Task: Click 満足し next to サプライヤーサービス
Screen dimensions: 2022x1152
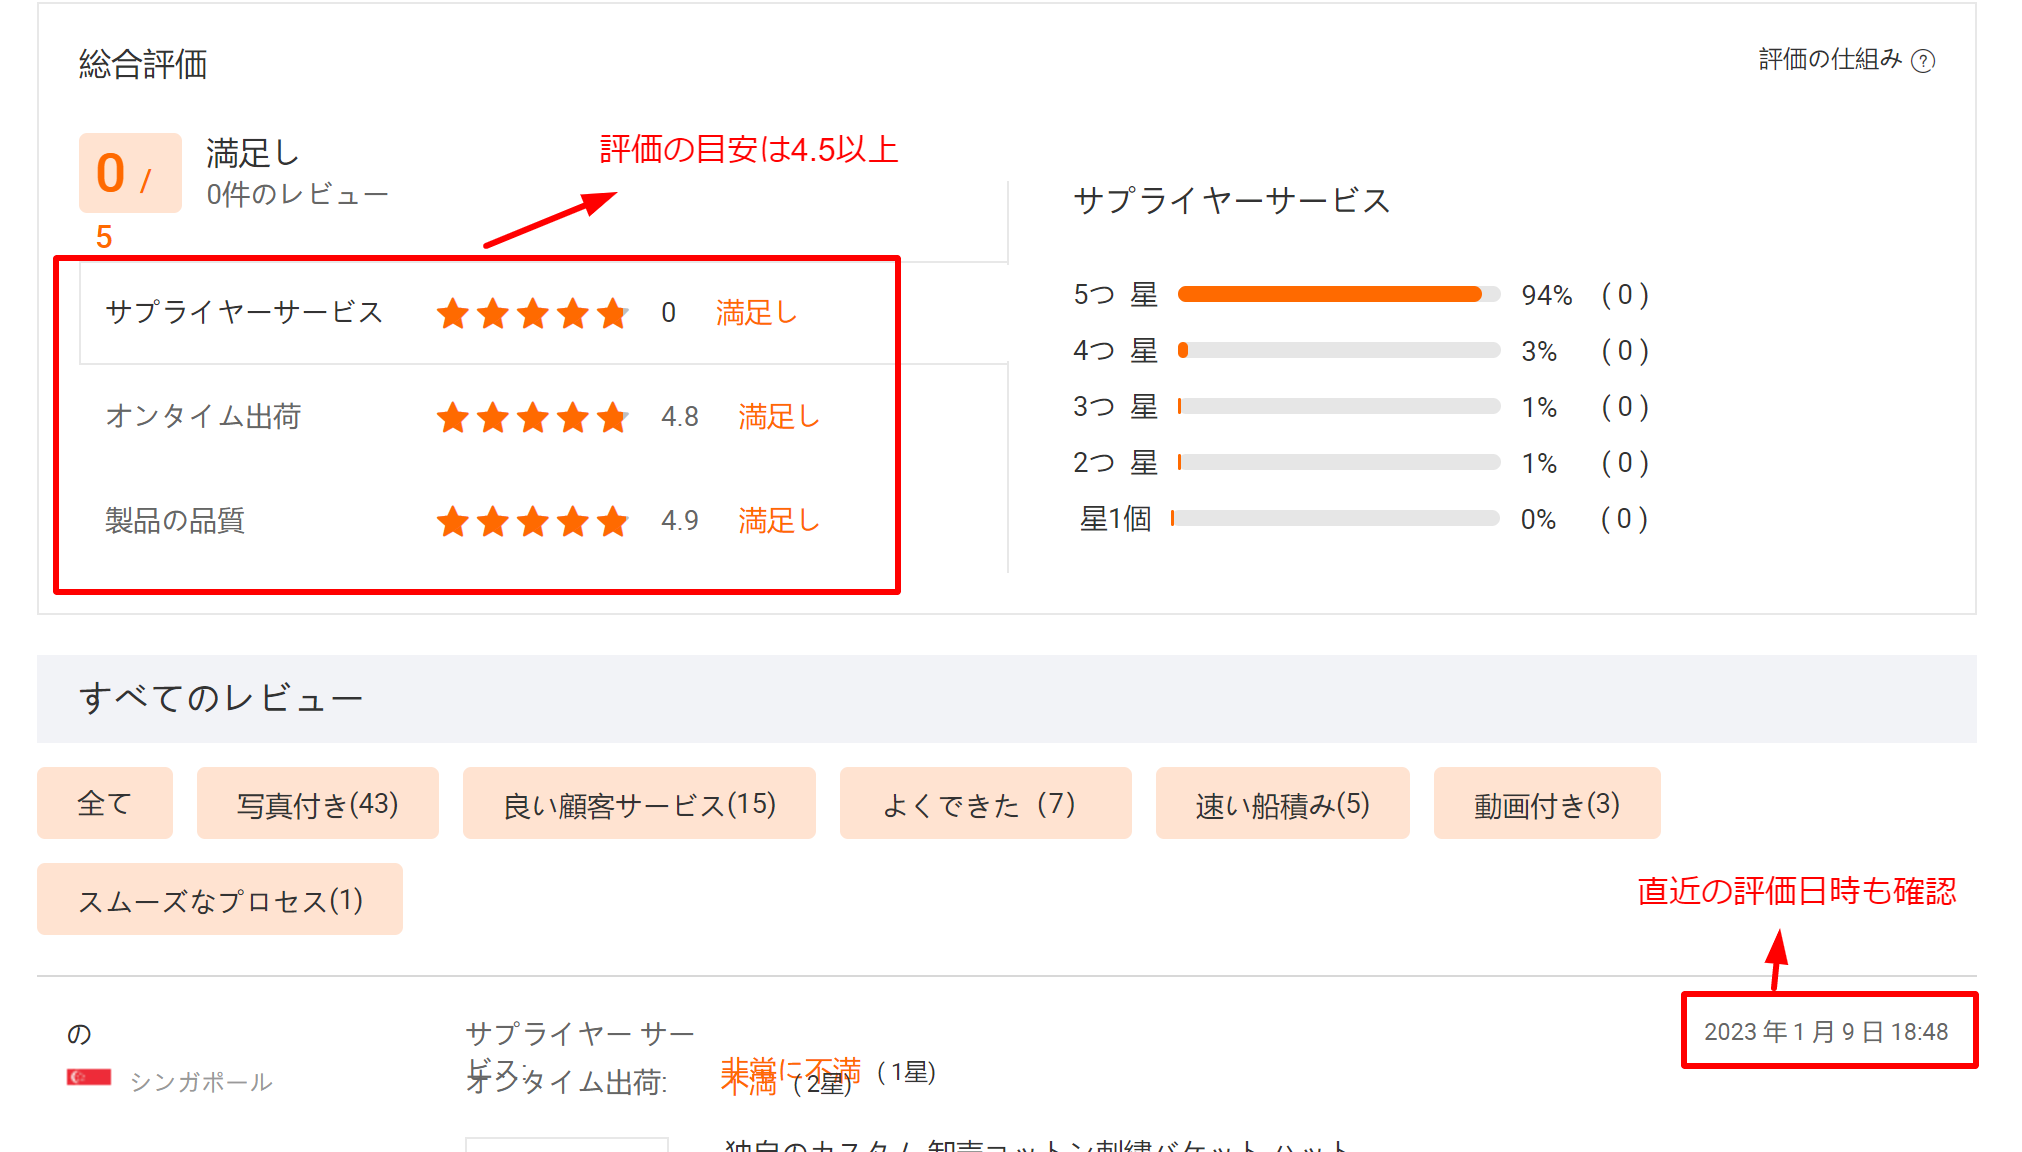Action: point(756,313)
